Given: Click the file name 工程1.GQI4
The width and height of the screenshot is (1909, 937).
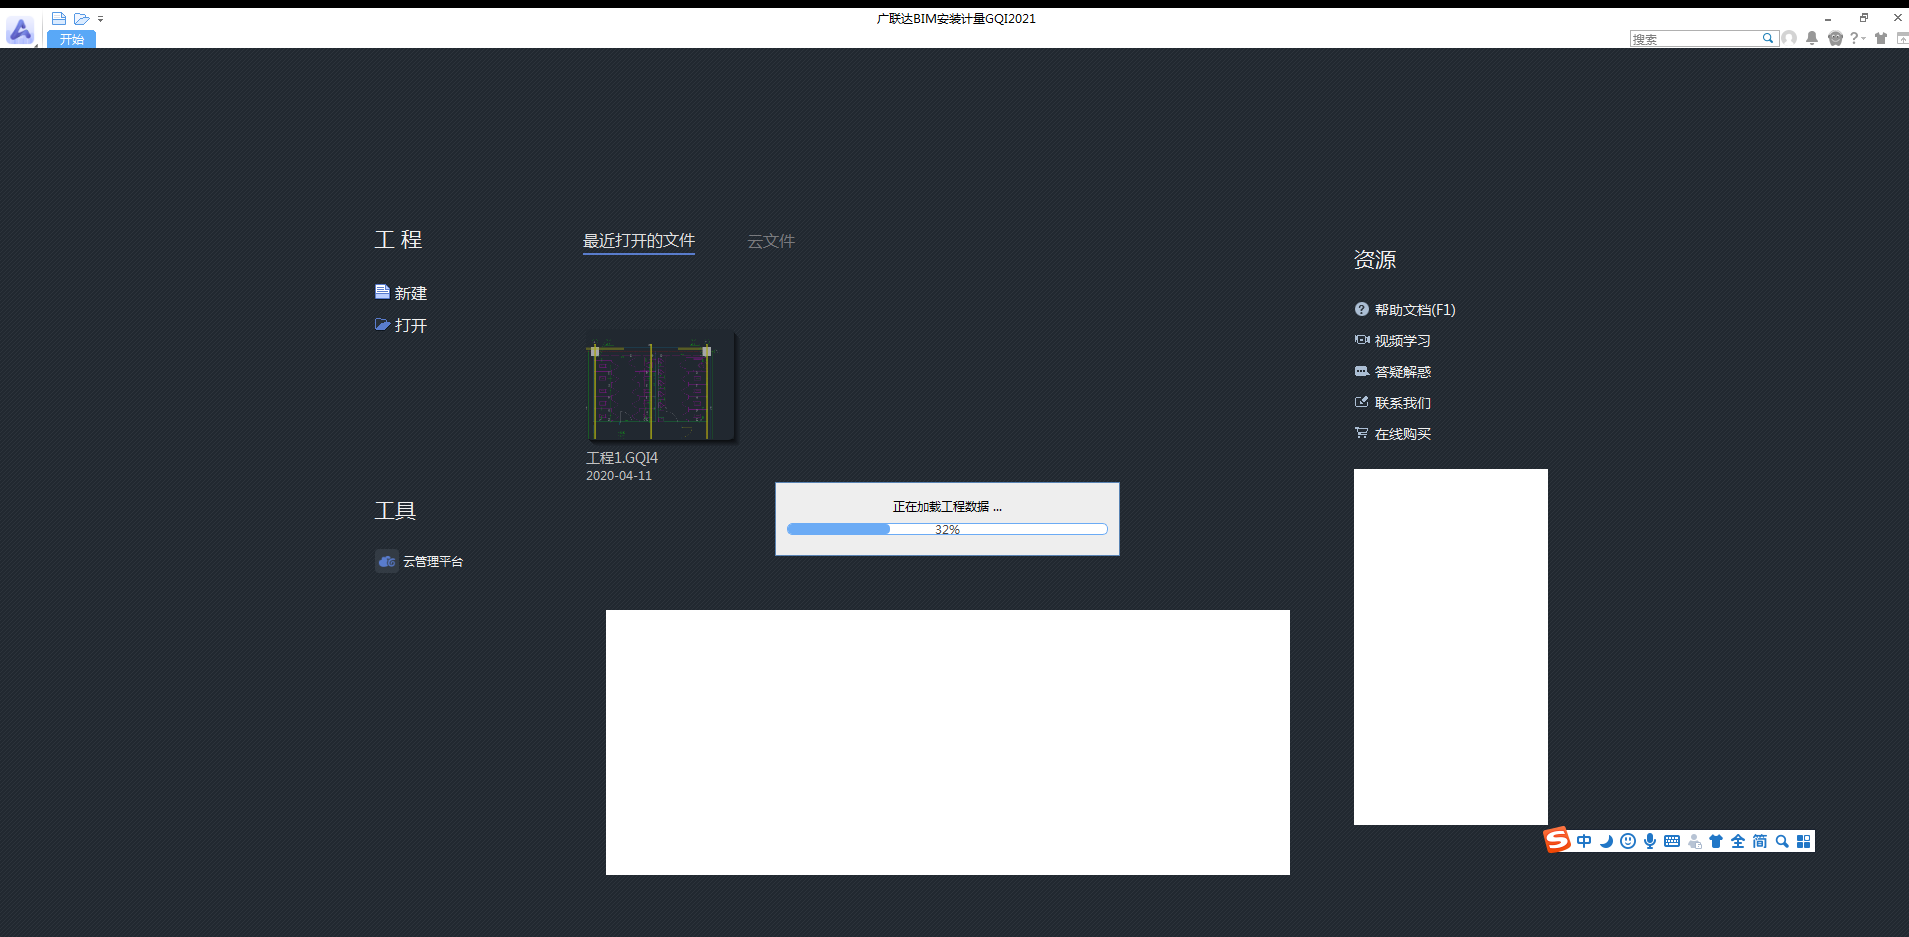Looking at the screenshot, I should [622, 458].
